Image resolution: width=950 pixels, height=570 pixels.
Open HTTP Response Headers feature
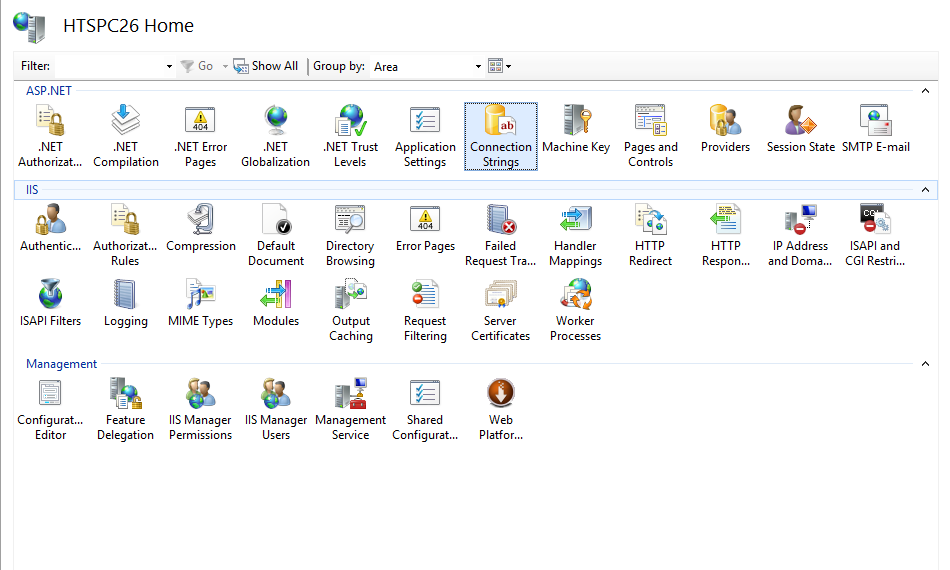coord(725,235)
